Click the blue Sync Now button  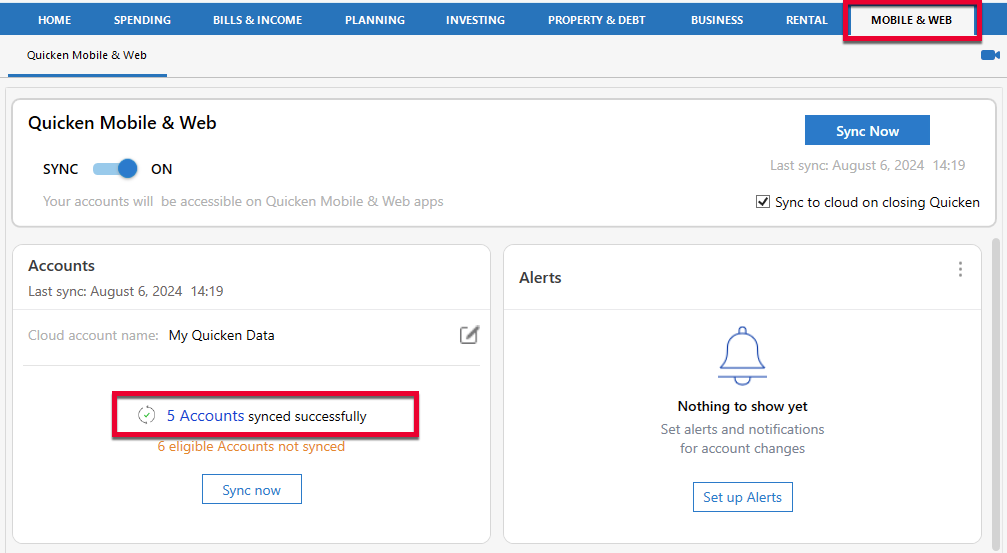[x=867, y=130]
